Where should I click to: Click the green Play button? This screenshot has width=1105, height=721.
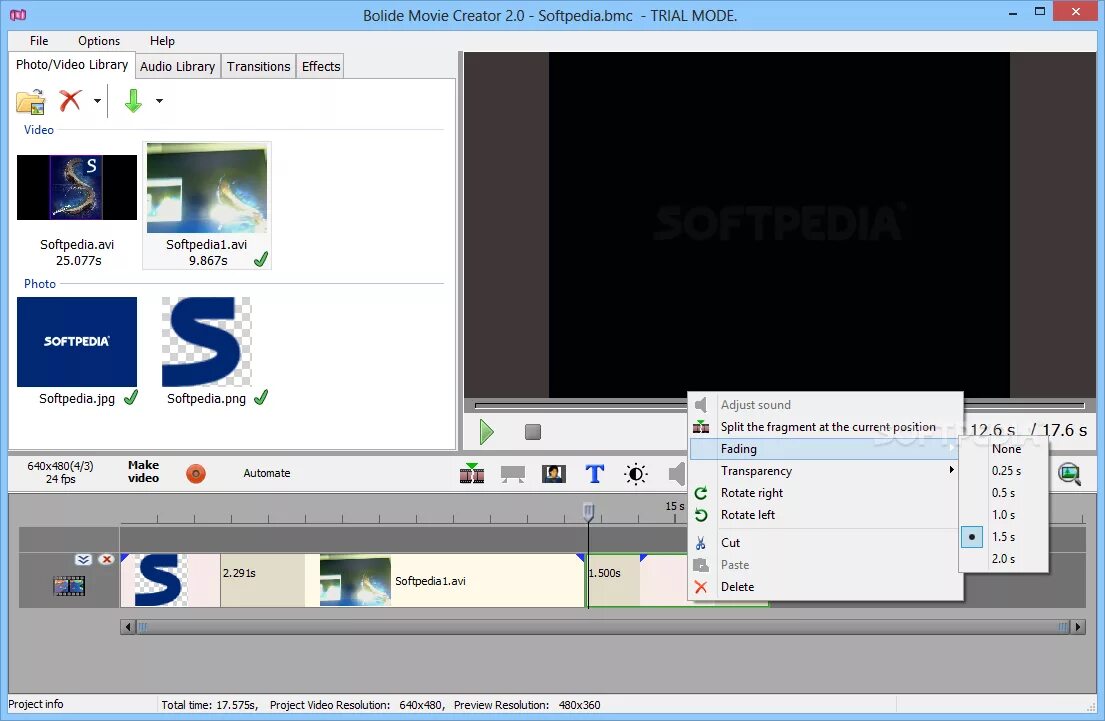(x=486, y=431)
